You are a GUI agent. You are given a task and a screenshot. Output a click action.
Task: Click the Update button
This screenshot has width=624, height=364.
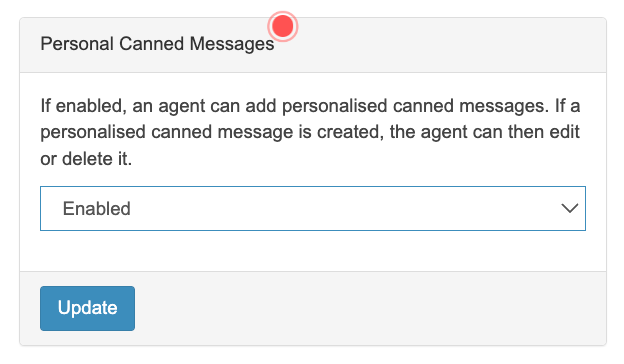(x=88, y=308)
